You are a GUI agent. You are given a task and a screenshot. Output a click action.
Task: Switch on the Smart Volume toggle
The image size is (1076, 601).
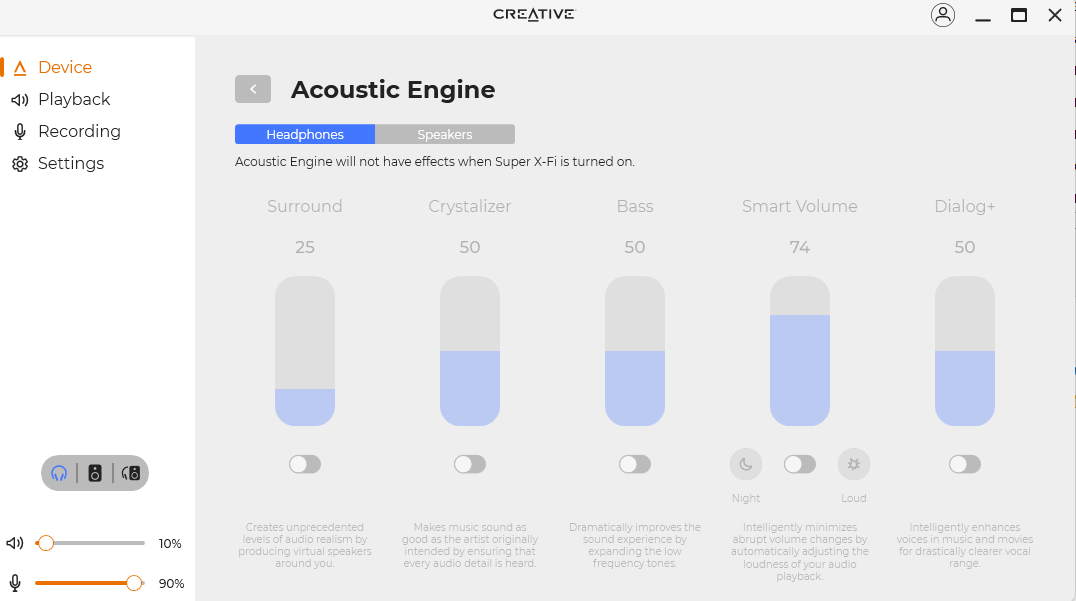tap(800, 464)
